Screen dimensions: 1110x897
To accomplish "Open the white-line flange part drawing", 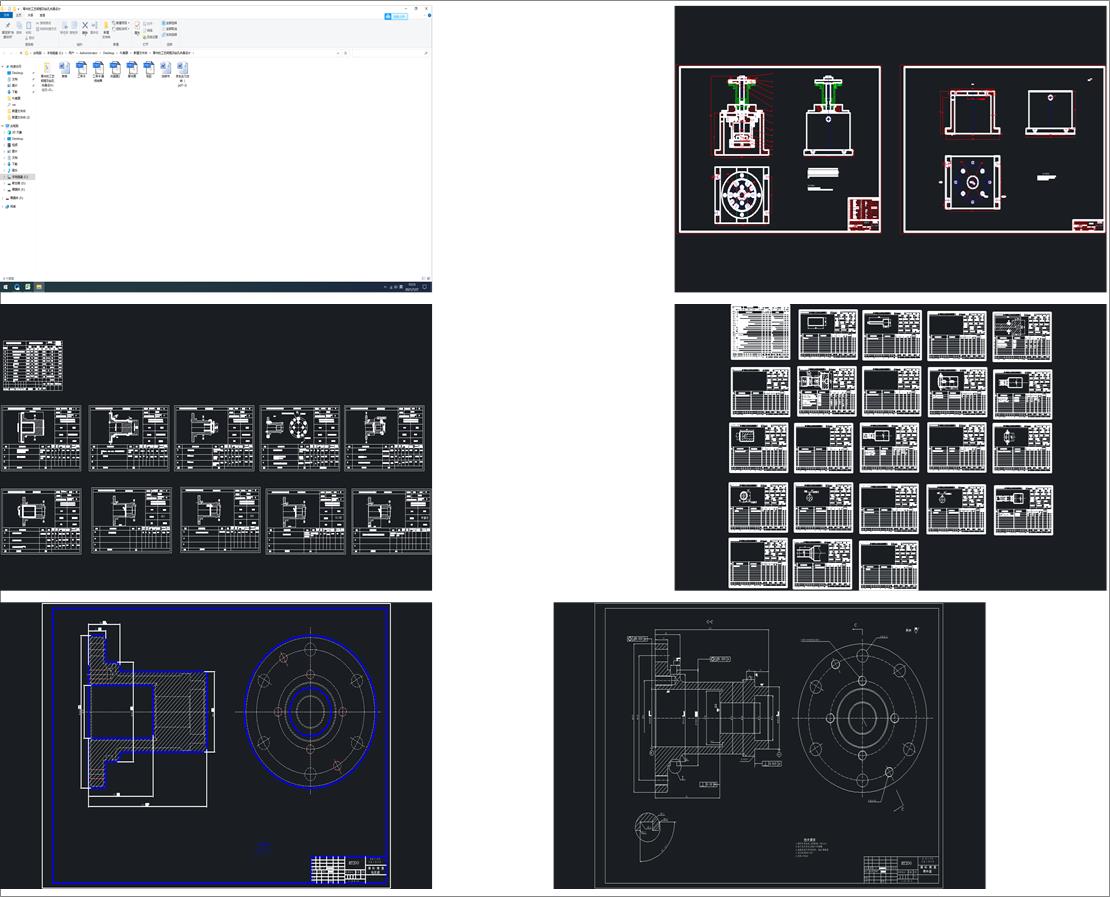I will click(769, 745).
